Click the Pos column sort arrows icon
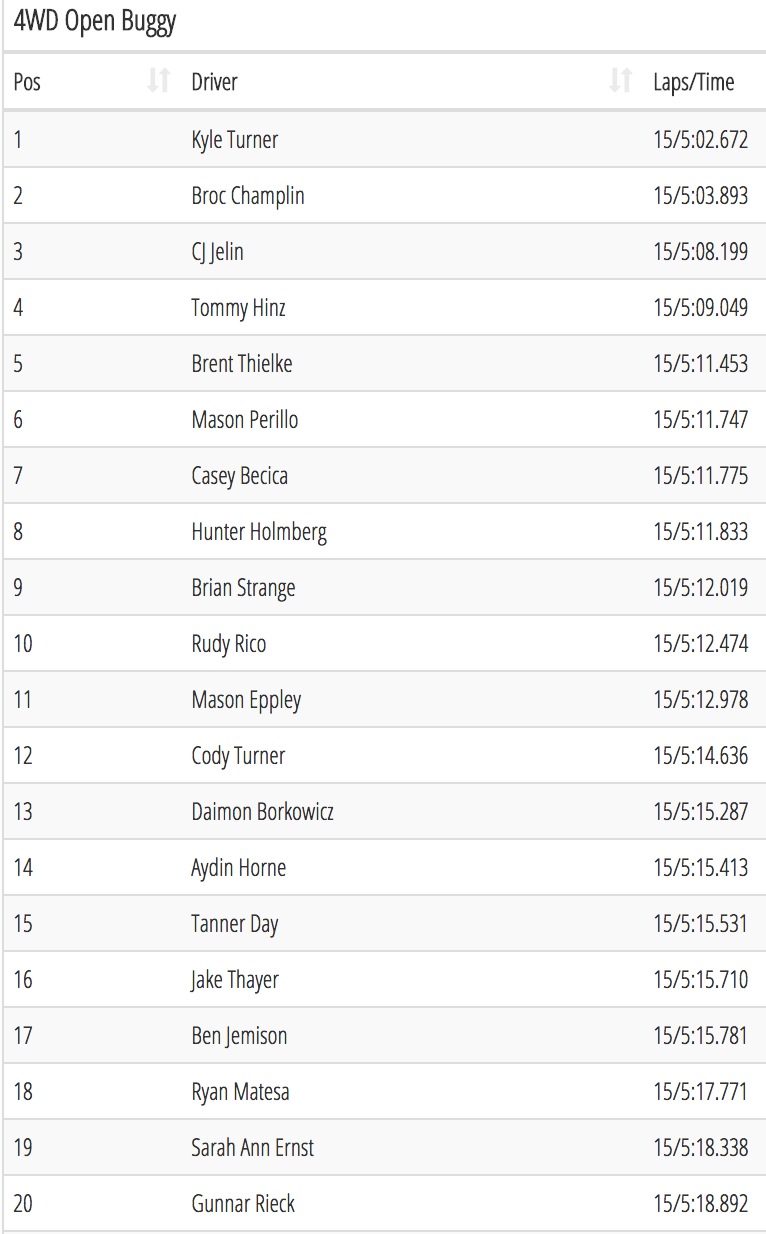This screenshot has height=1234, width=766. coord(159,81)
